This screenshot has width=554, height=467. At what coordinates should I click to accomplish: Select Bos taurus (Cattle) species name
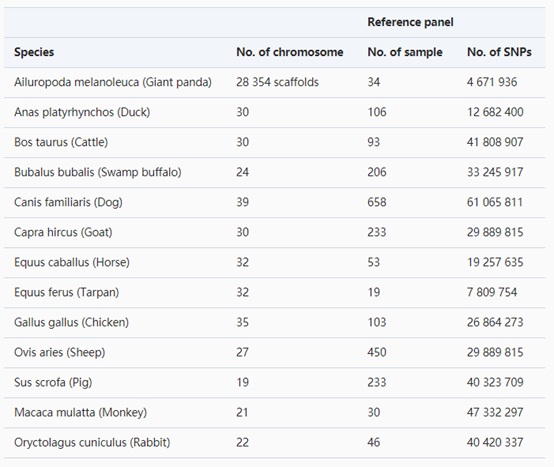tap(61, 142)
